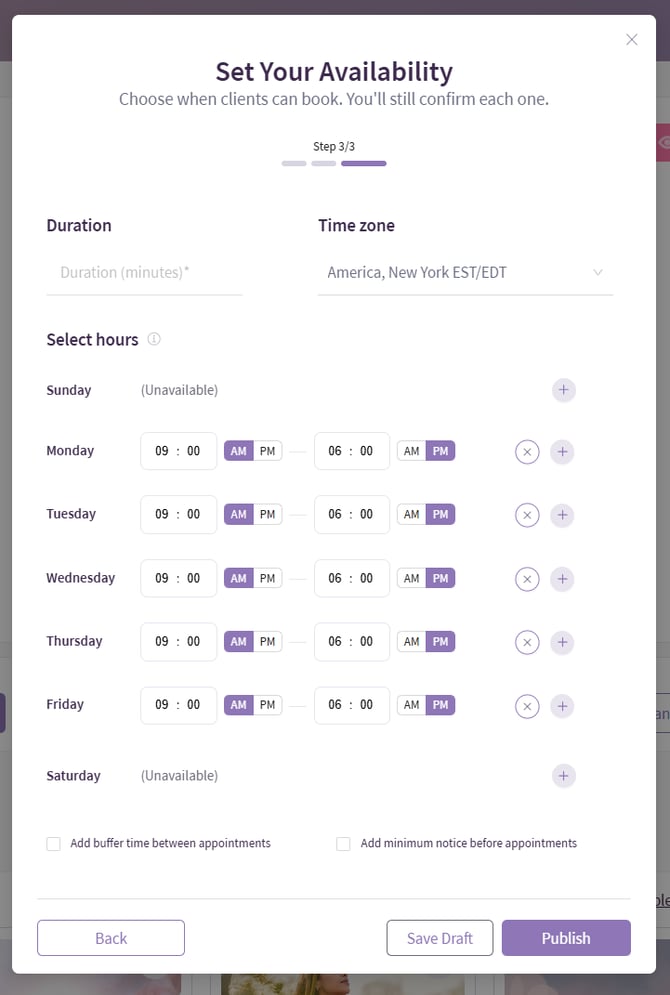Add another time slot for Tuesday
Image resolution: width=670 pixels, height=995 pixels.
(563, 515)
